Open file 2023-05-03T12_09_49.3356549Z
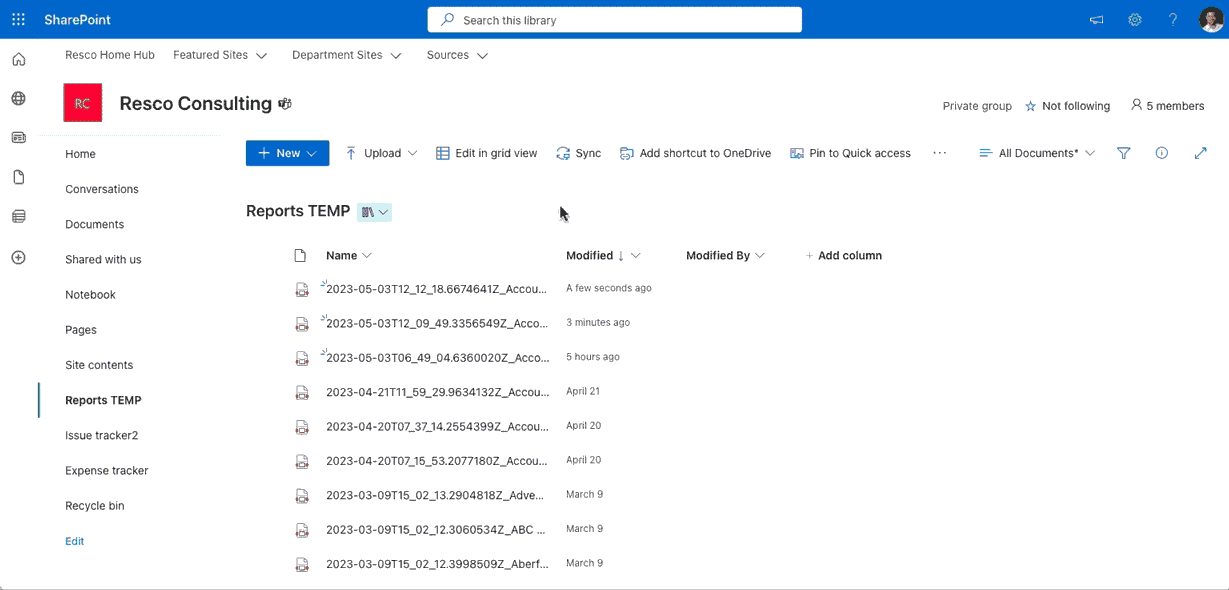1229x590 pixels. 437,324
